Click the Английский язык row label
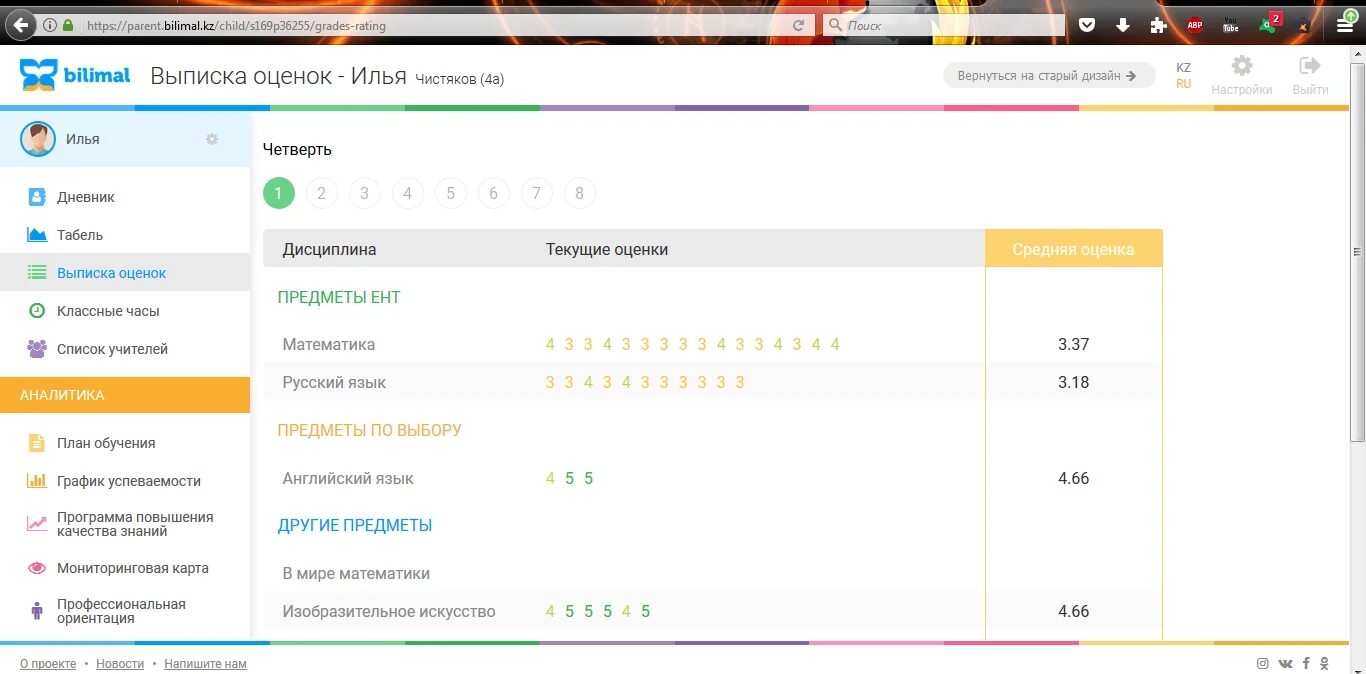Screen dimensions: 1366x674 pos(348,478)
